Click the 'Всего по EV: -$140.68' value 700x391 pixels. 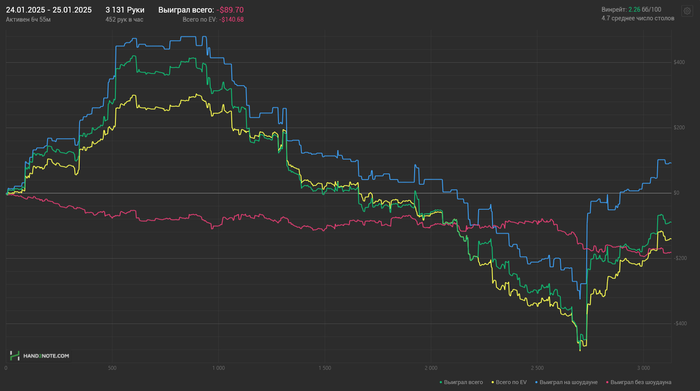pos(213,20)
